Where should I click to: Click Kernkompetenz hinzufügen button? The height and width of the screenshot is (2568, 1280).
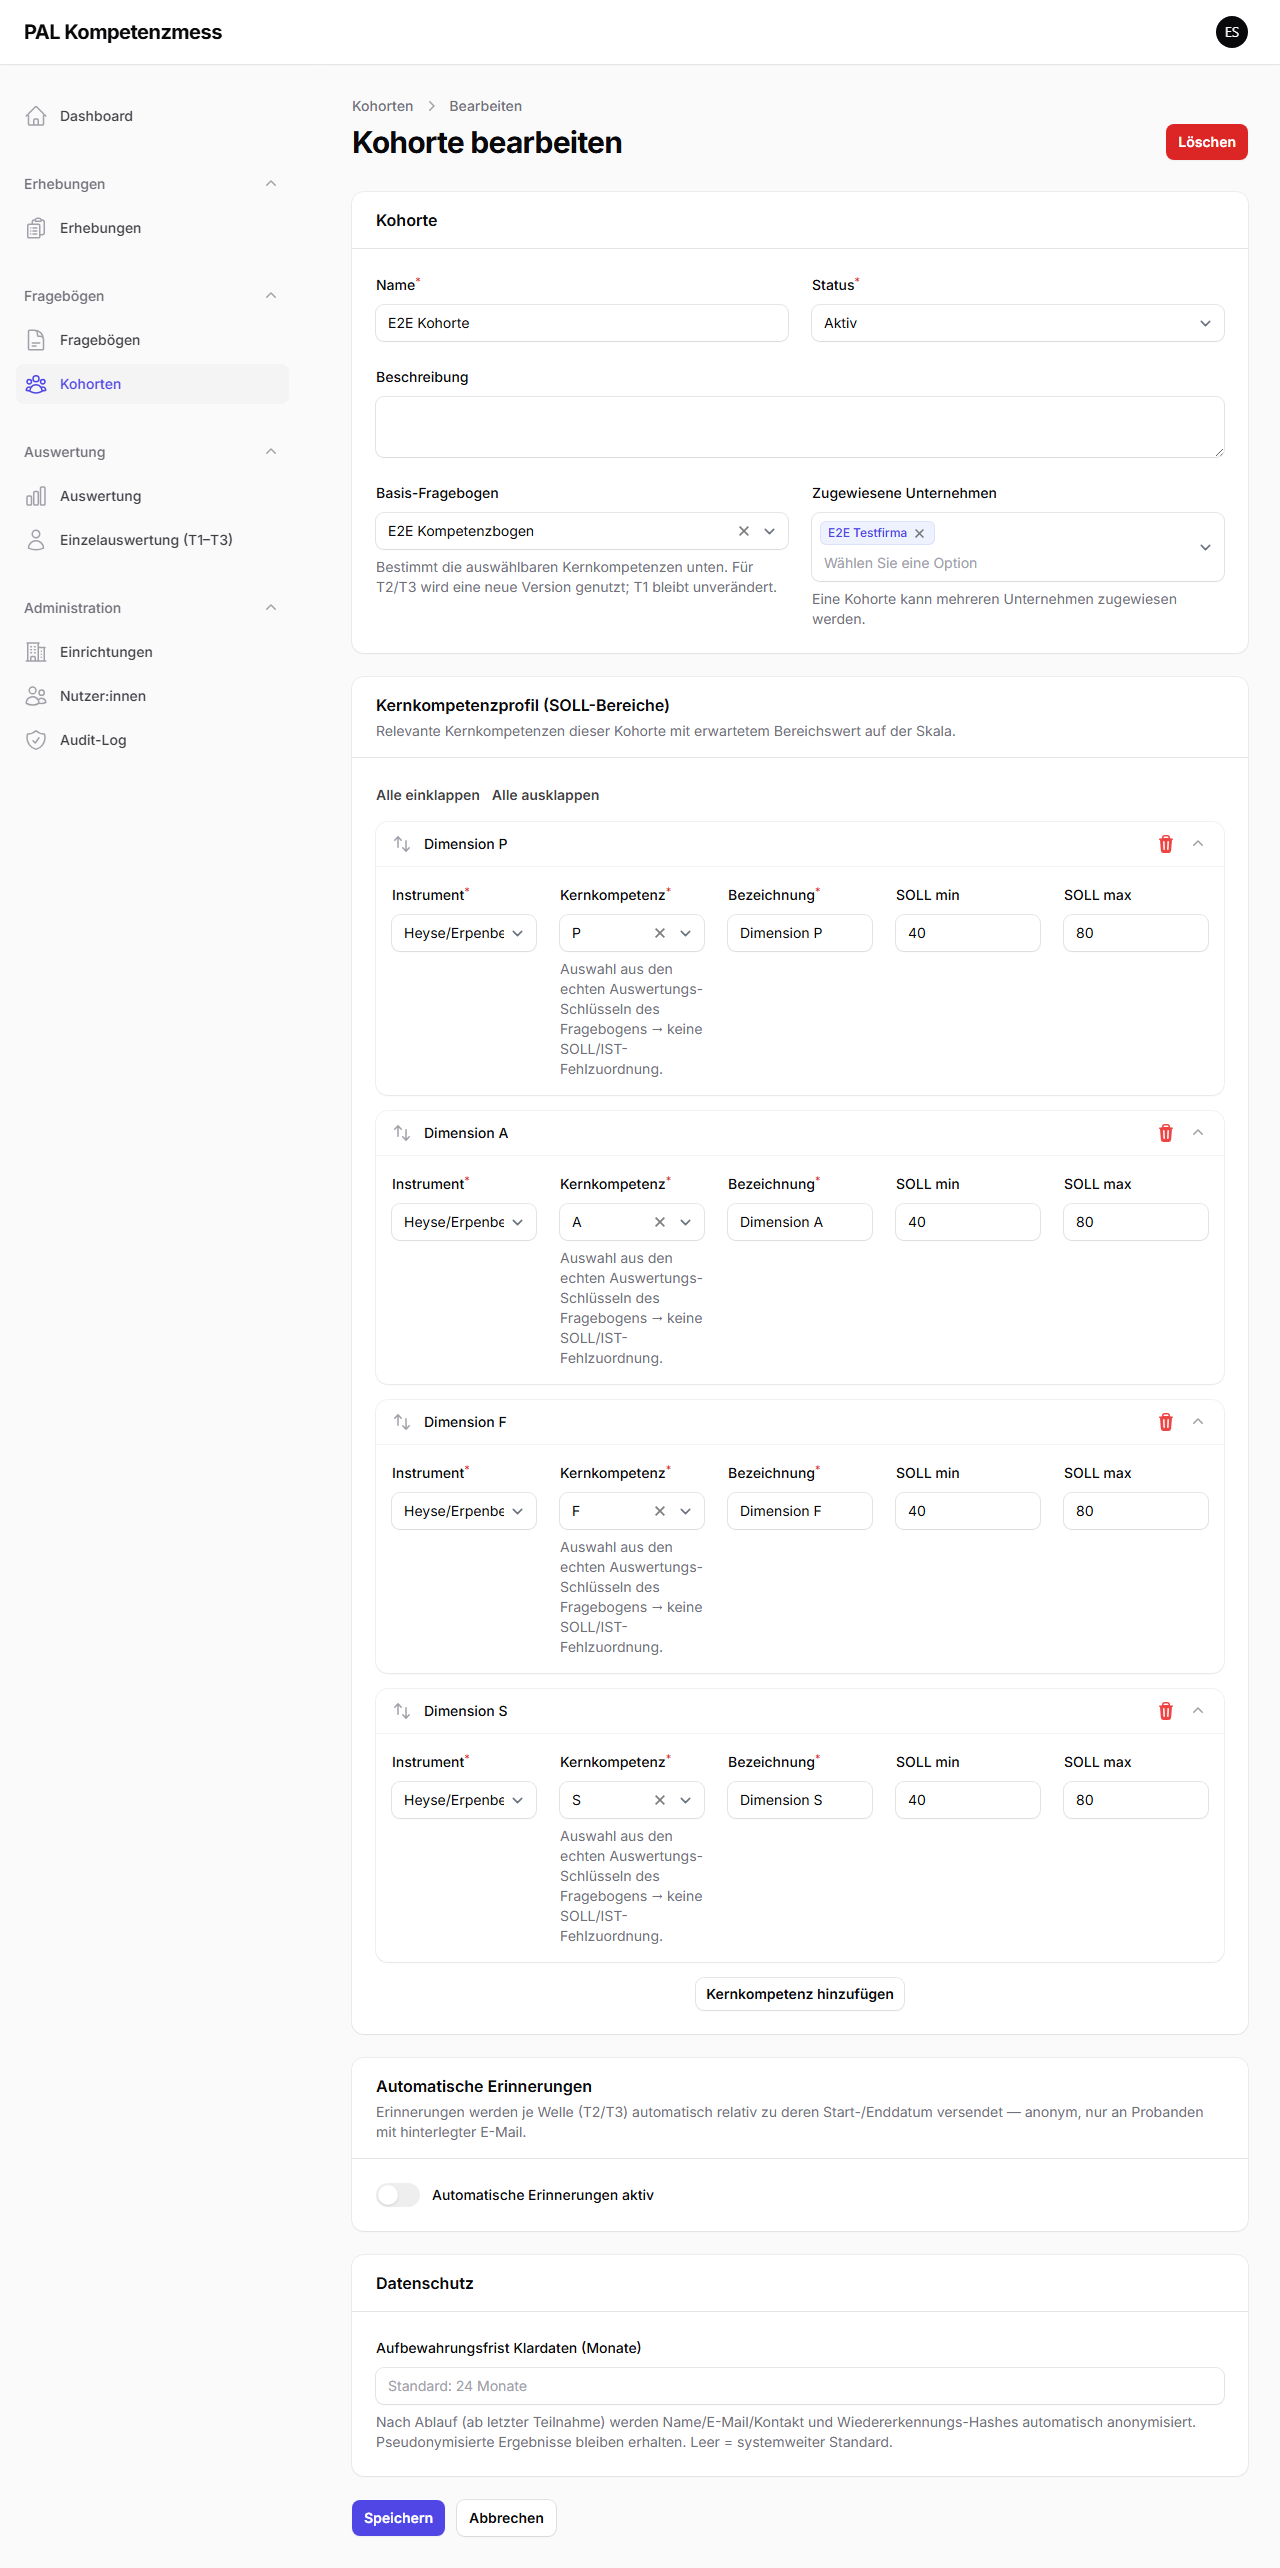[800, 1994]
